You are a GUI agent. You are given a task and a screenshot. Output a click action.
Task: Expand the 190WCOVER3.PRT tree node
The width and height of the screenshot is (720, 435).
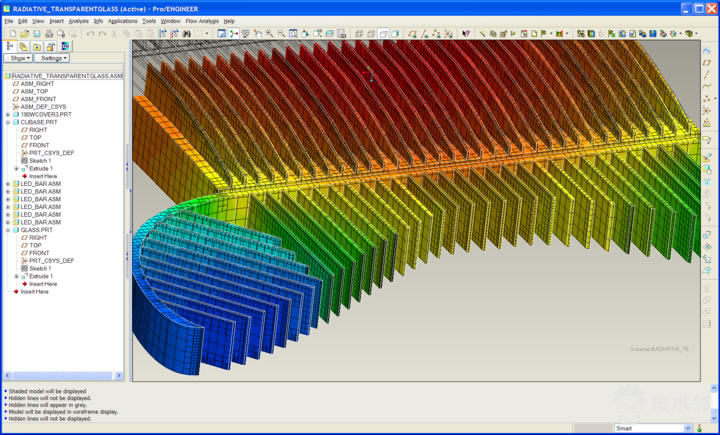click(x=8, y=114)
